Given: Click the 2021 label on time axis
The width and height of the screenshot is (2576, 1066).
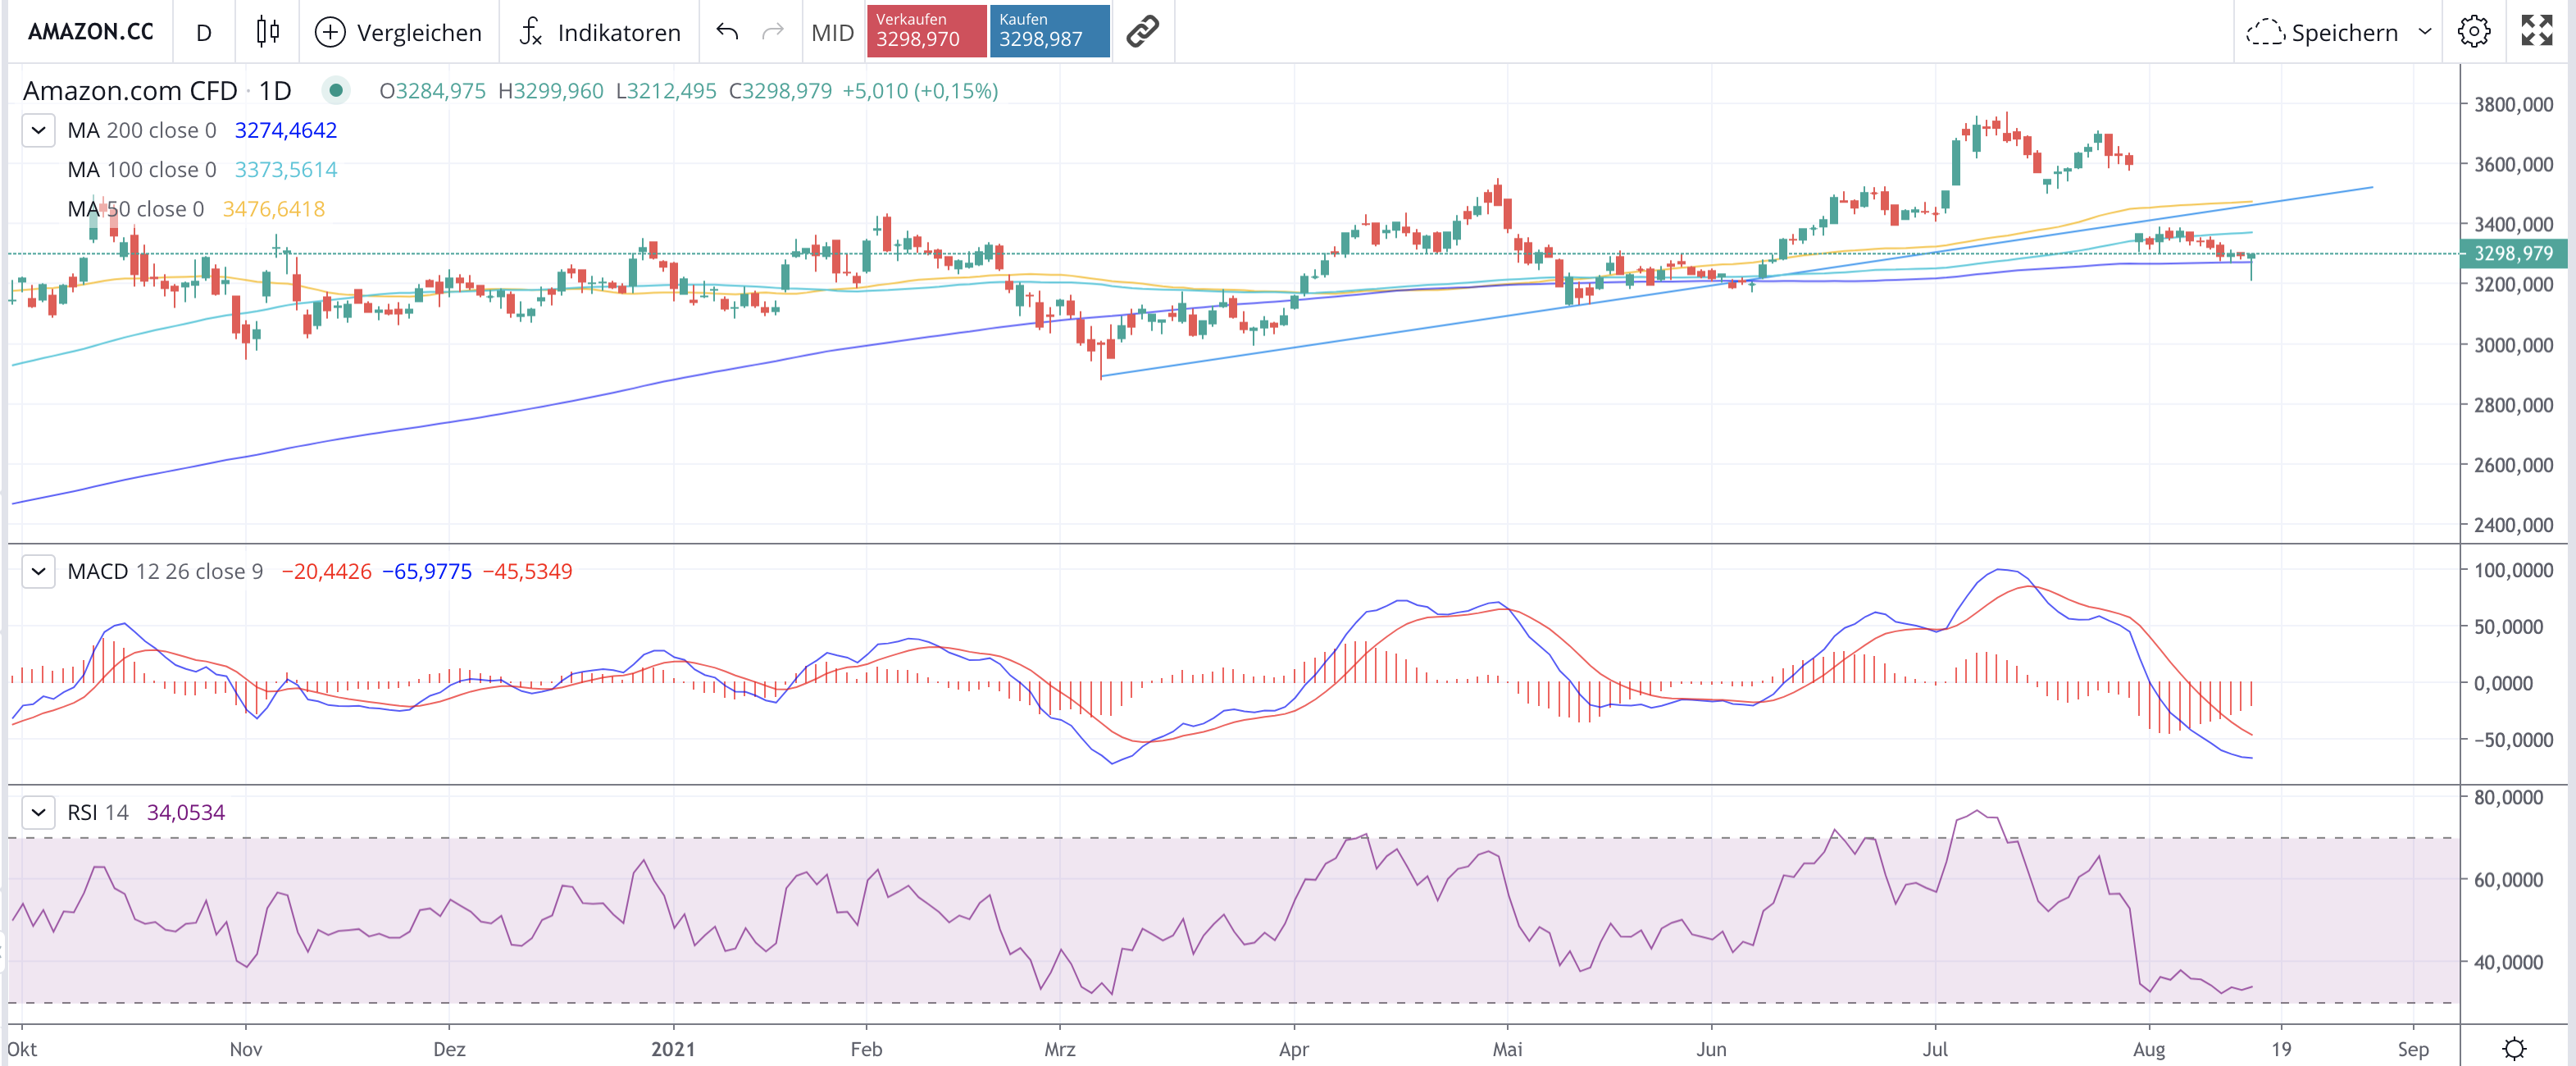Looking at the screenshot, I should 673,1049.
